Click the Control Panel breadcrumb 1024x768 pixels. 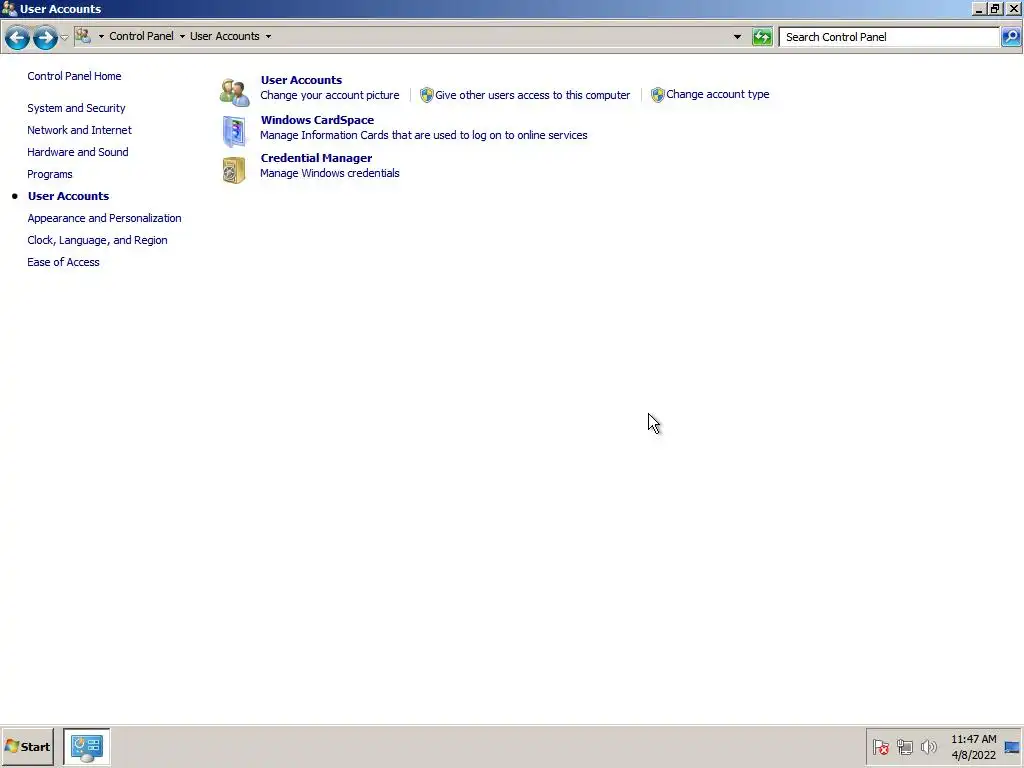(x=141, y=37)
